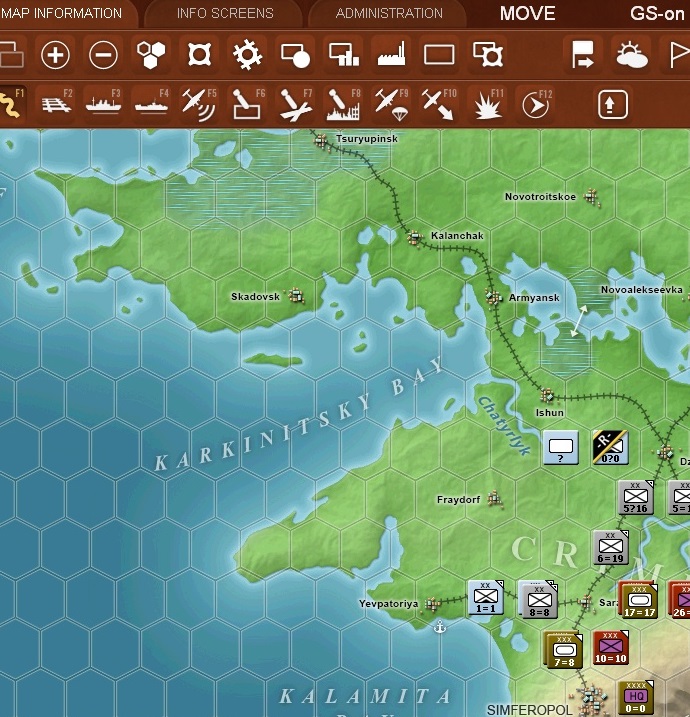Select F4 amphibious ship mode
The width and height of the screenshot is (690, 717).
tap(152, 104)
